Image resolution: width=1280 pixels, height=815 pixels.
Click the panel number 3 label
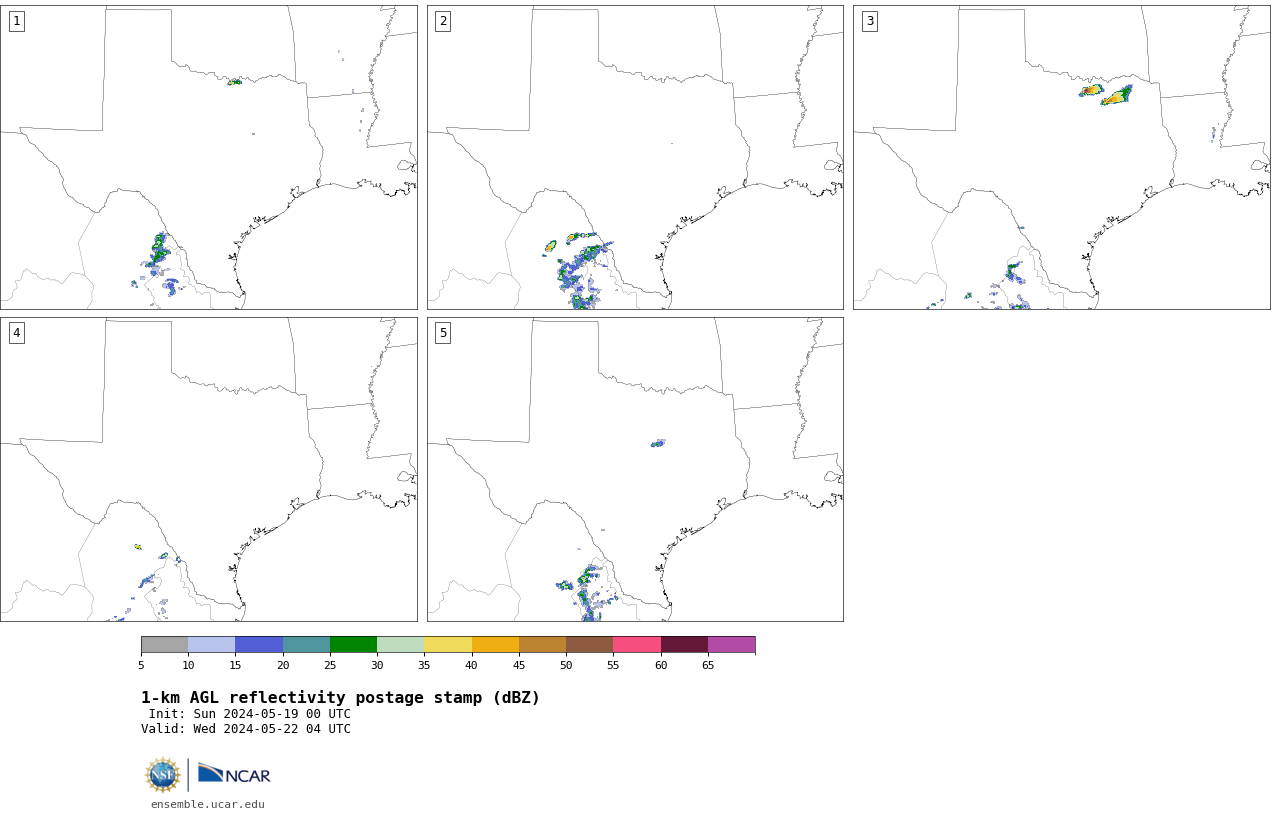click(870, 21)
